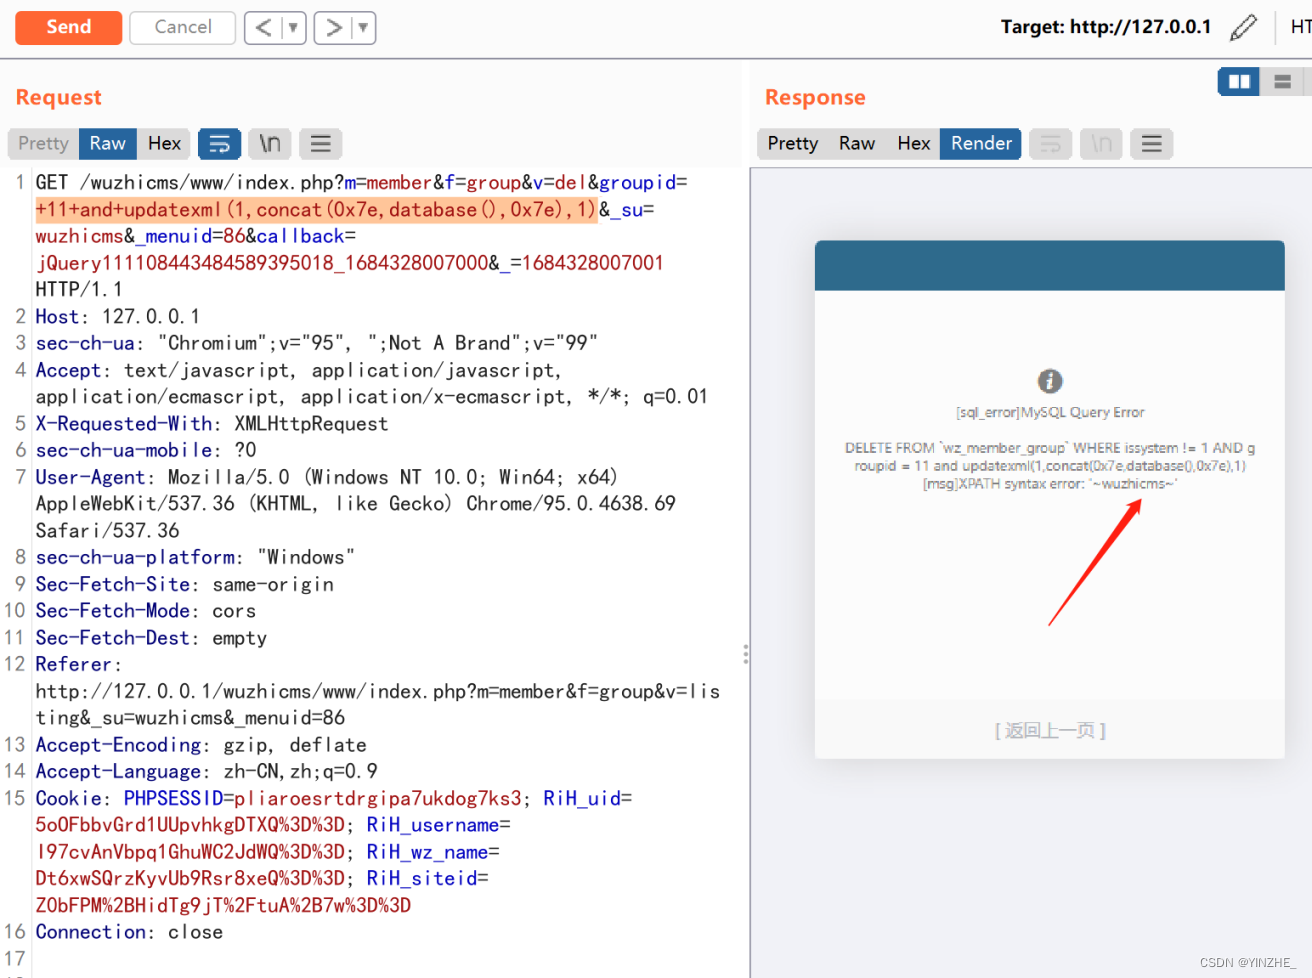Open the Request panel options menu
Viewport: 1312px width, 978px height.
pyautogui.click(x=320, y=144)
